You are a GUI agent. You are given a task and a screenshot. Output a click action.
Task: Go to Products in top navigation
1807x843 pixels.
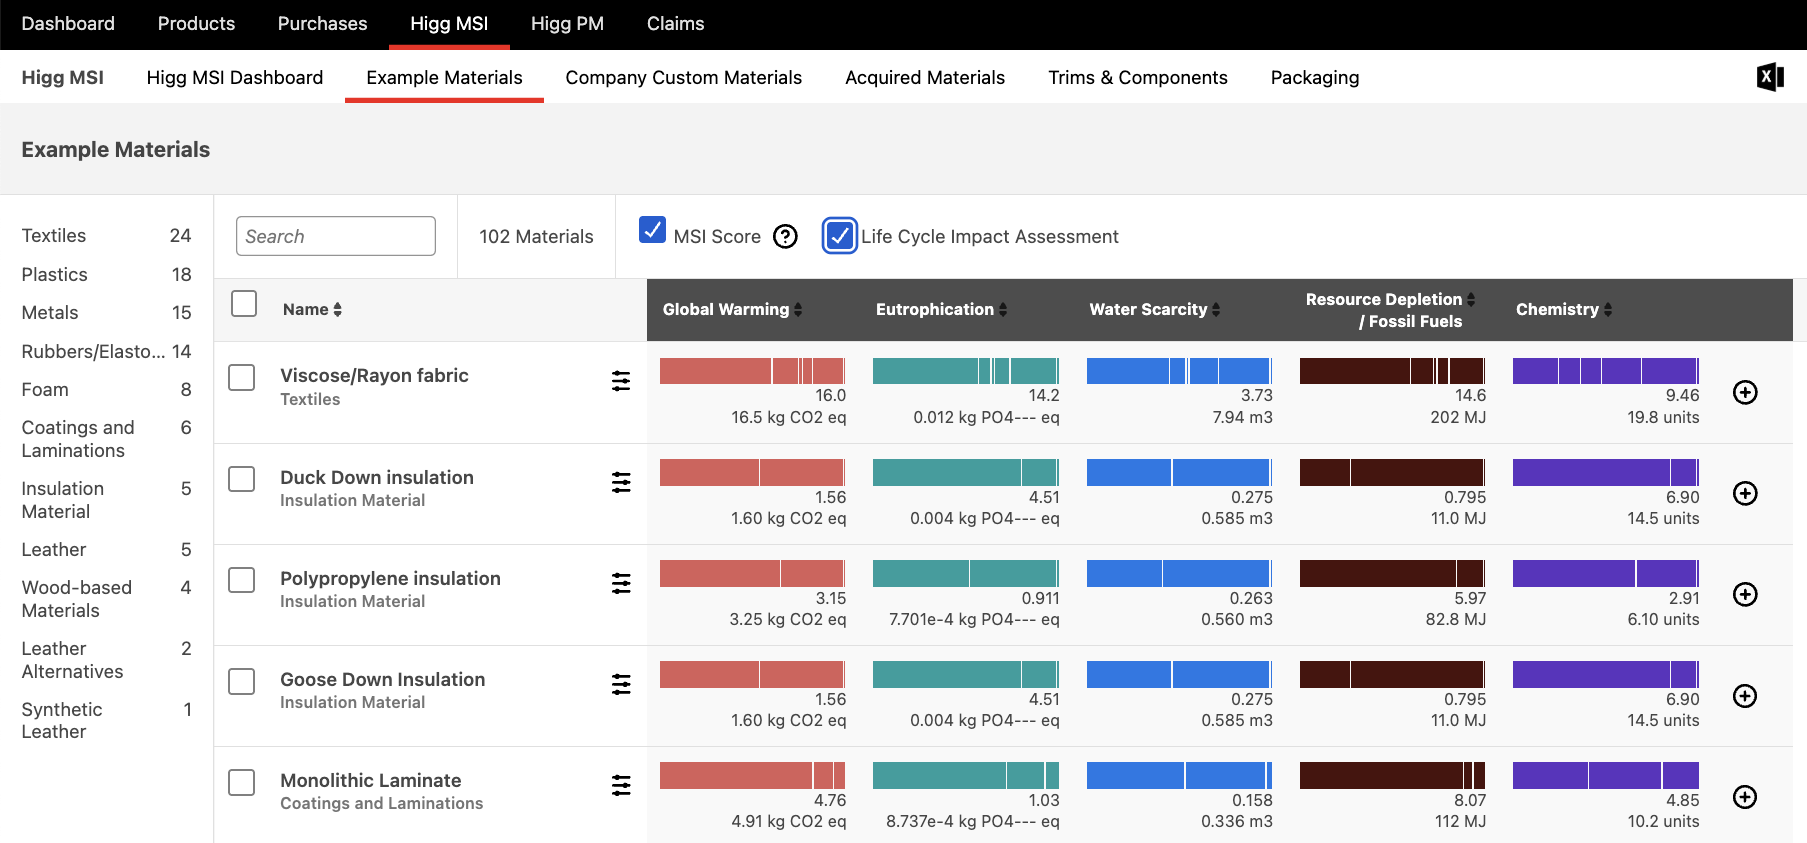click(x=196, y=24)
